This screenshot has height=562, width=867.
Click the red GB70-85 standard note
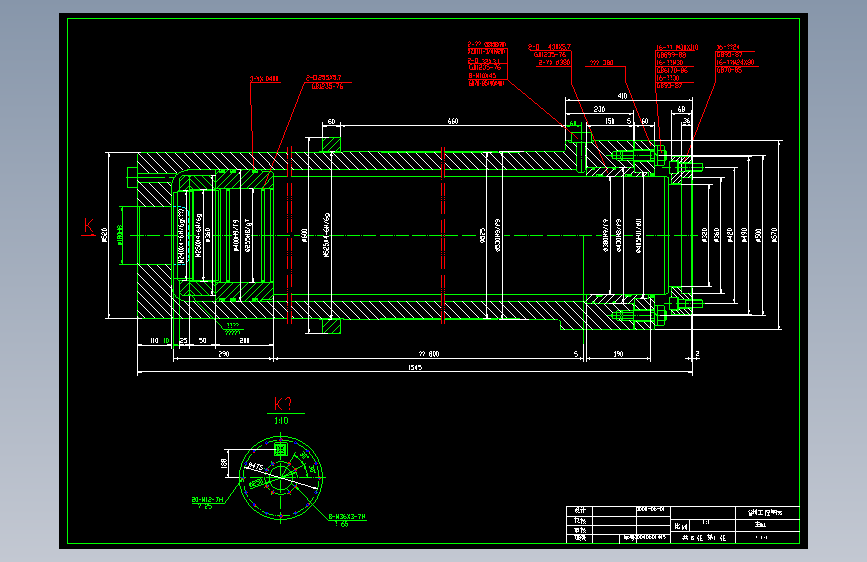[729, 70]
